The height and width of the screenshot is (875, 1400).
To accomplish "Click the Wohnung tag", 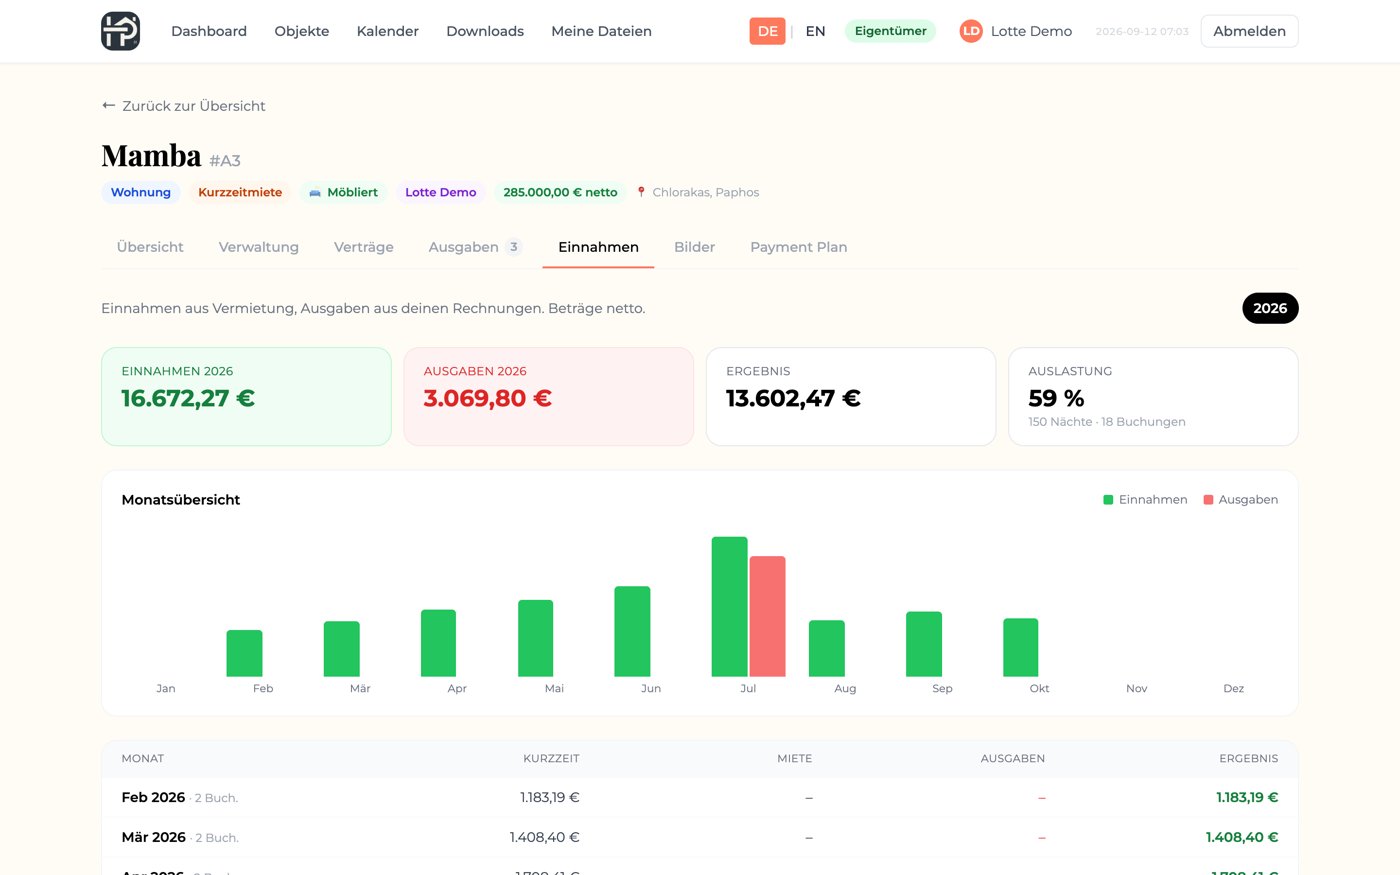I will tap(141, 192).
